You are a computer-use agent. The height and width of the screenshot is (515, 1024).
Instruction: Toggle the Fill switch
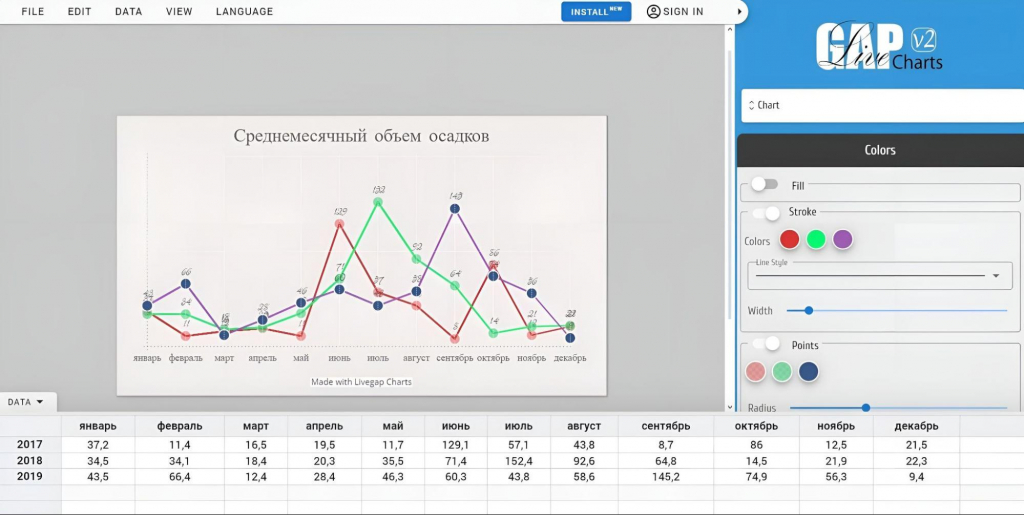click(x=765, y=184)
